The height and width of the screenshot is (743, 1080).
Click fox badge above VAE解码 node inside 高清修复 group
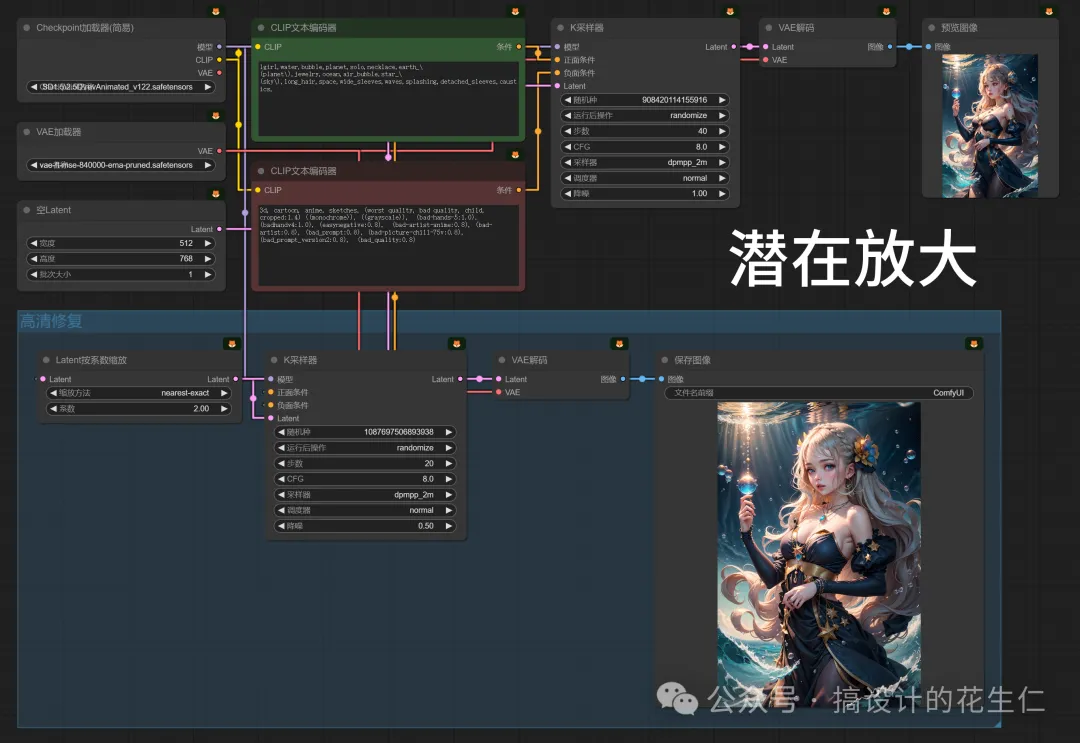click(619, 344)
